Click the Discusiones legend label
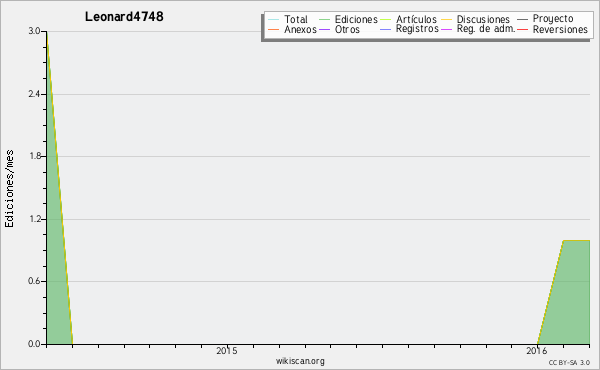This screenshot has height=370, width=600. click(483, 20)
